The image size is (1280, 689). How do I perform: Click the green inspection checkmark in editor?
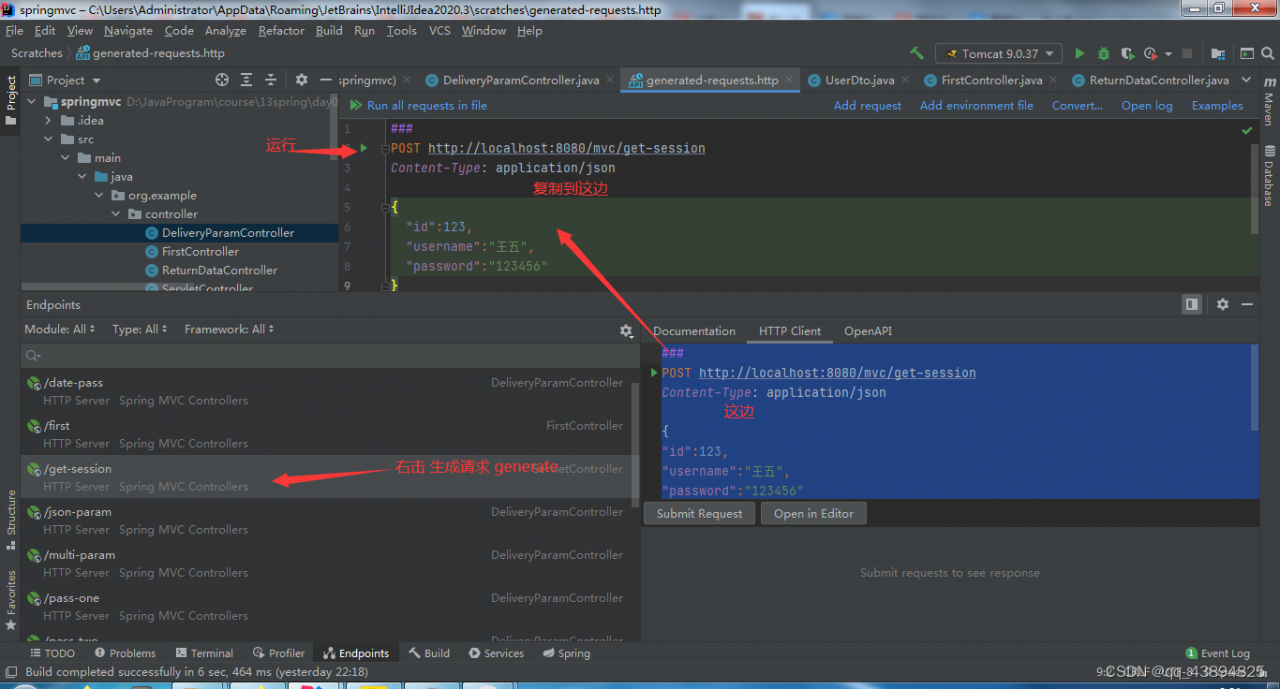[x=1247, y=130]
